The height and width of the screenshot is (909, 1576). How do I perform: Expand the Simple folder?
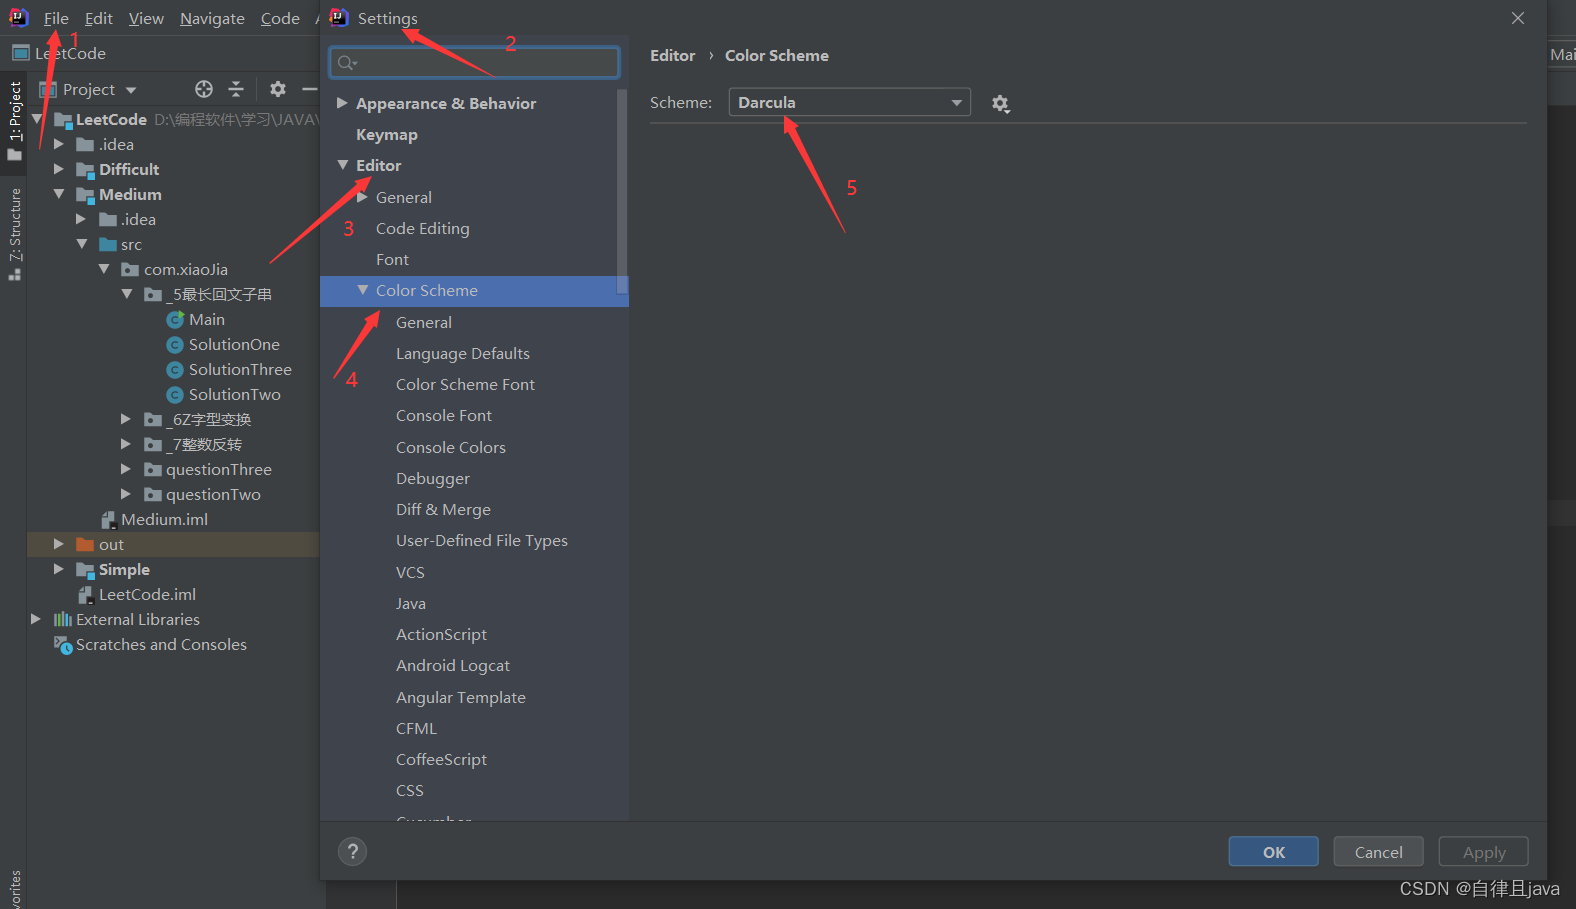(59, 569)
